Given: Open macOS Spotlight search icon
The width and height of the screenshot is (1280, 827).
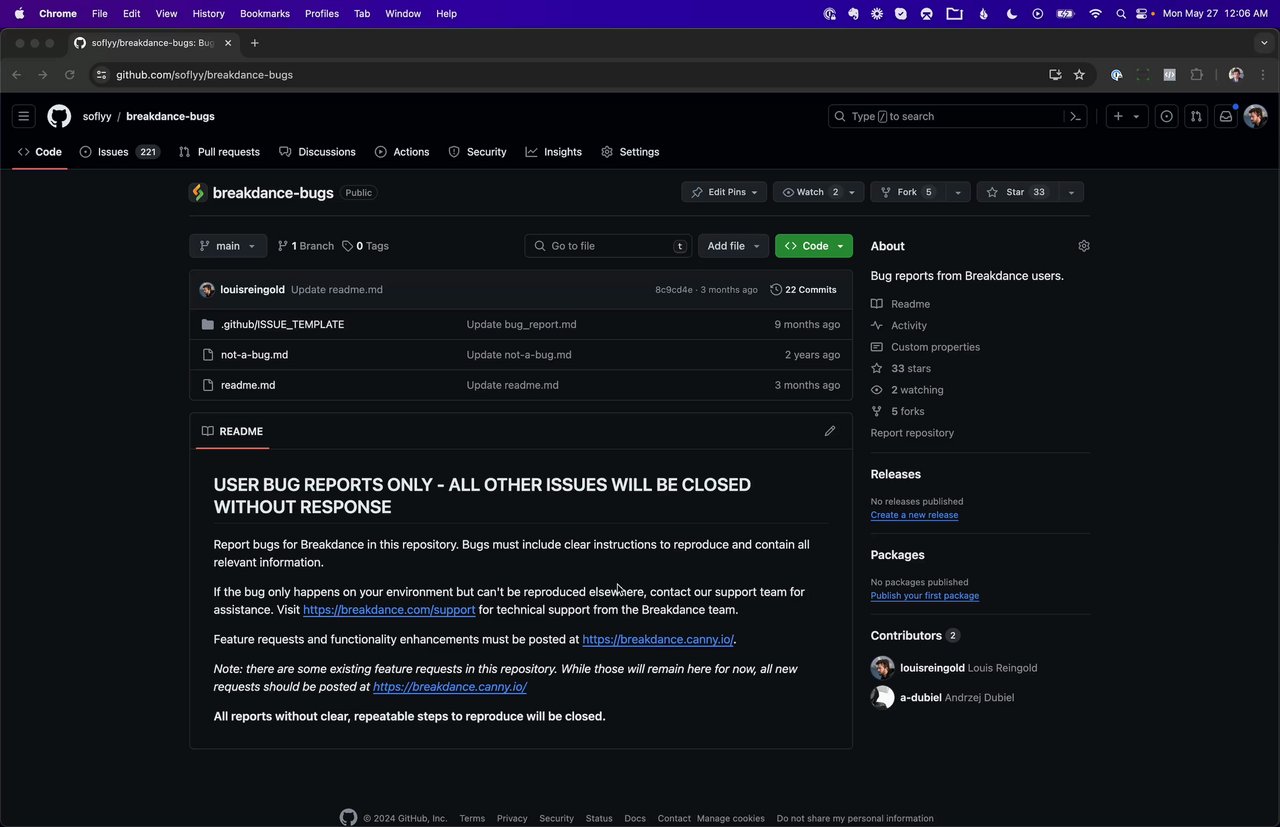Looking at the screenshot, I should tap(1121, 13).
